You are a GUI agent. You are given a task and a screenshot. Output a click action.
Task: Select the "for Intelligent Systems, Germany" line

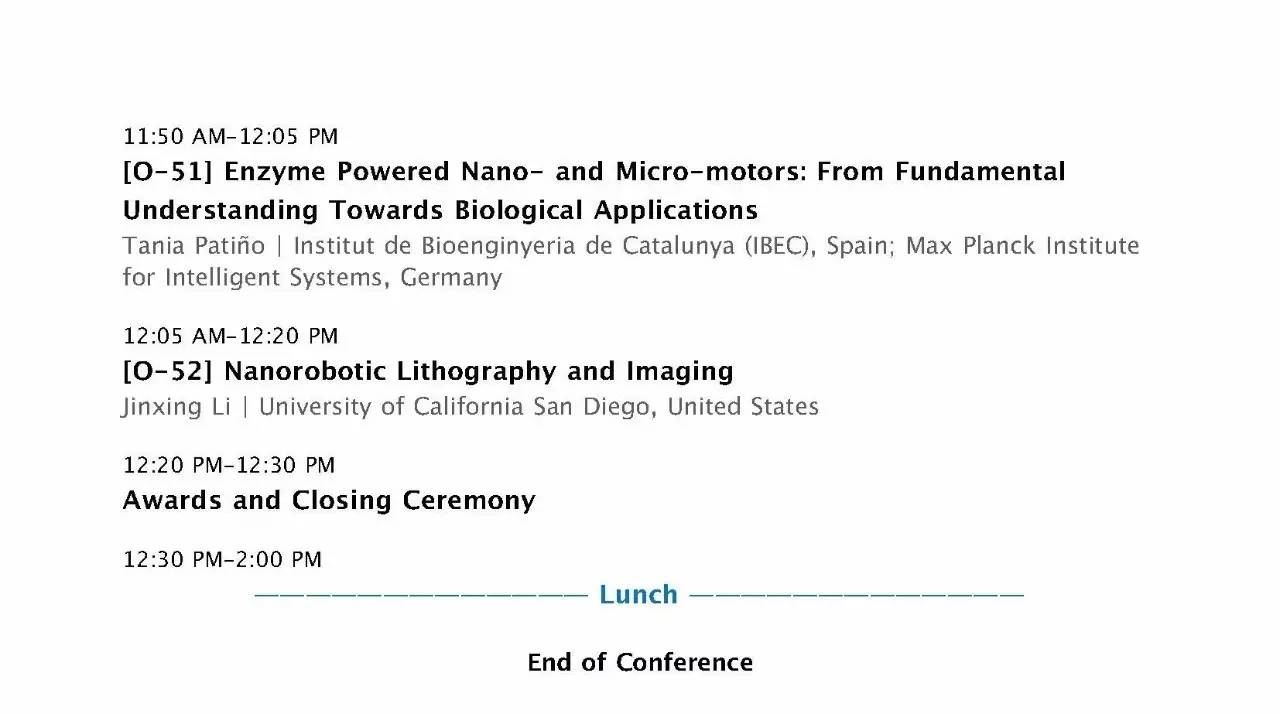click(x=312, y=277)
